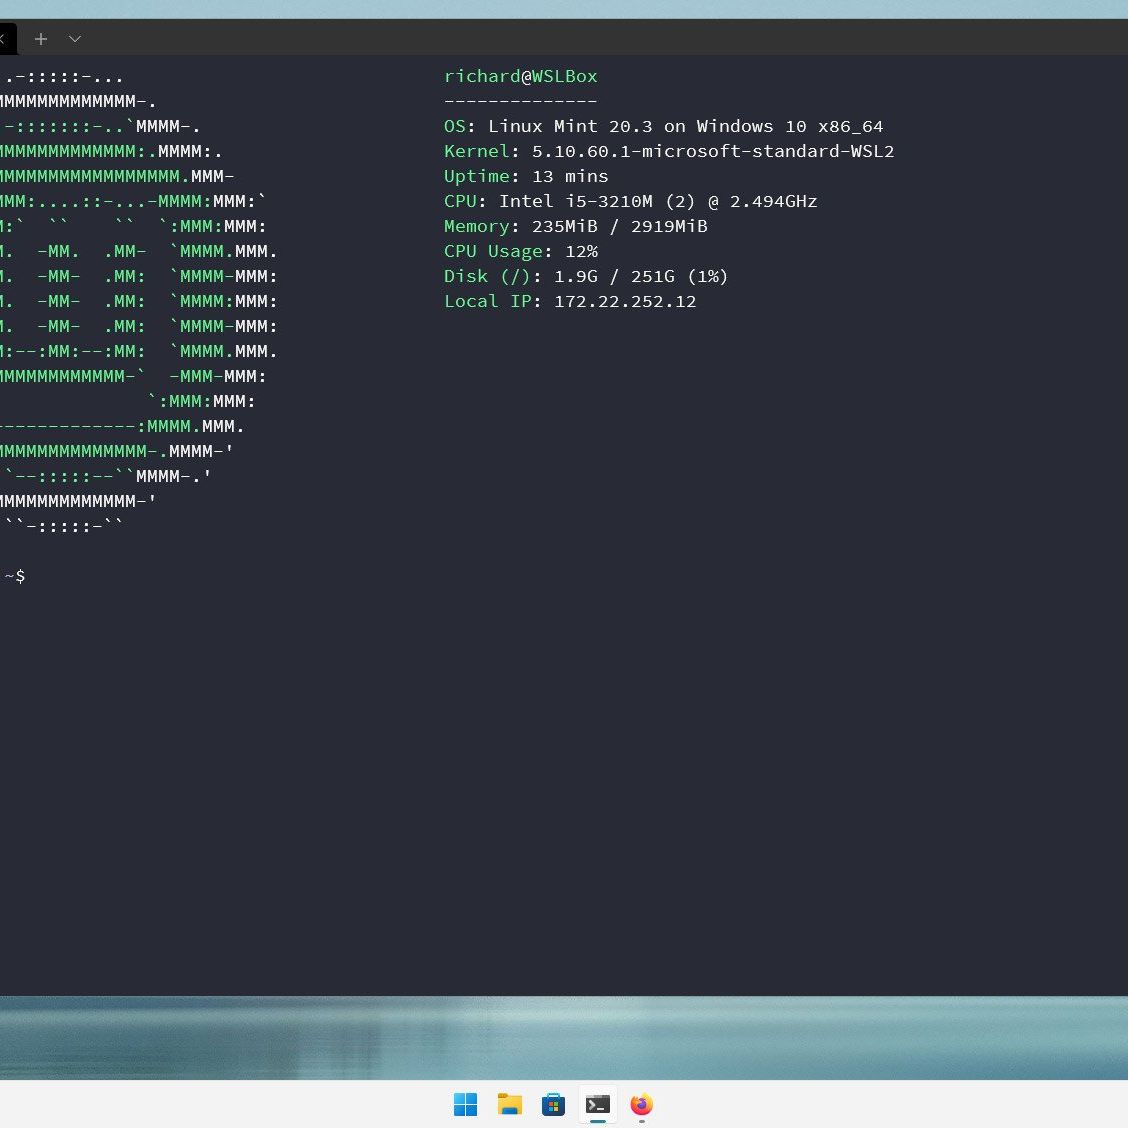This screenshot has width=1128, height=1128.
Task: Click the Disk (/) usage line
Action: (x=586, y=276)
